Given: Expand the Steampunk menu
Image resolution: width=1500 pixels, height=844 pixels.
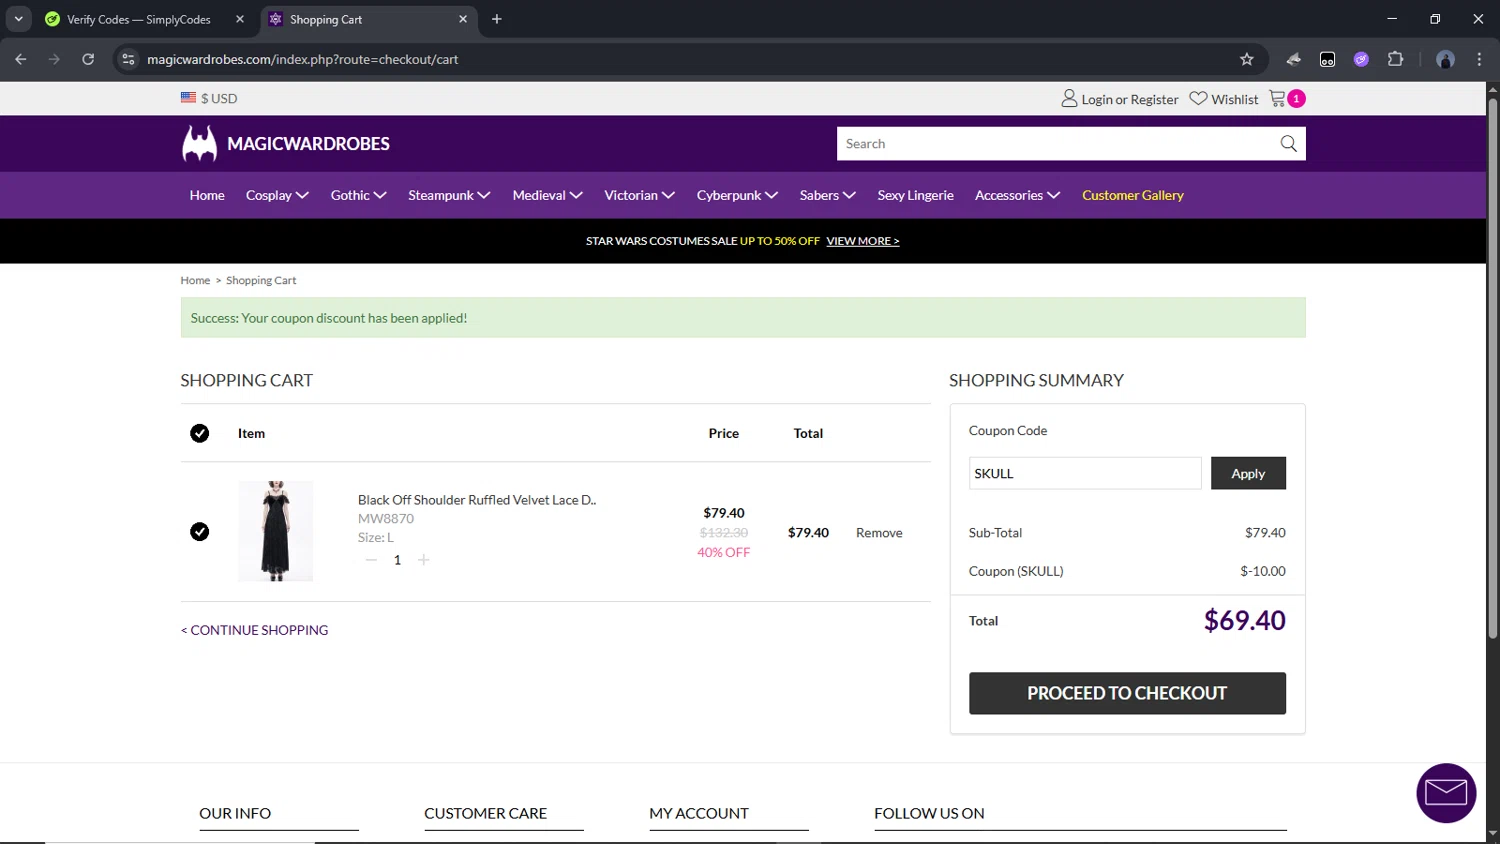Looking at the screenshot, I should 449,195.
